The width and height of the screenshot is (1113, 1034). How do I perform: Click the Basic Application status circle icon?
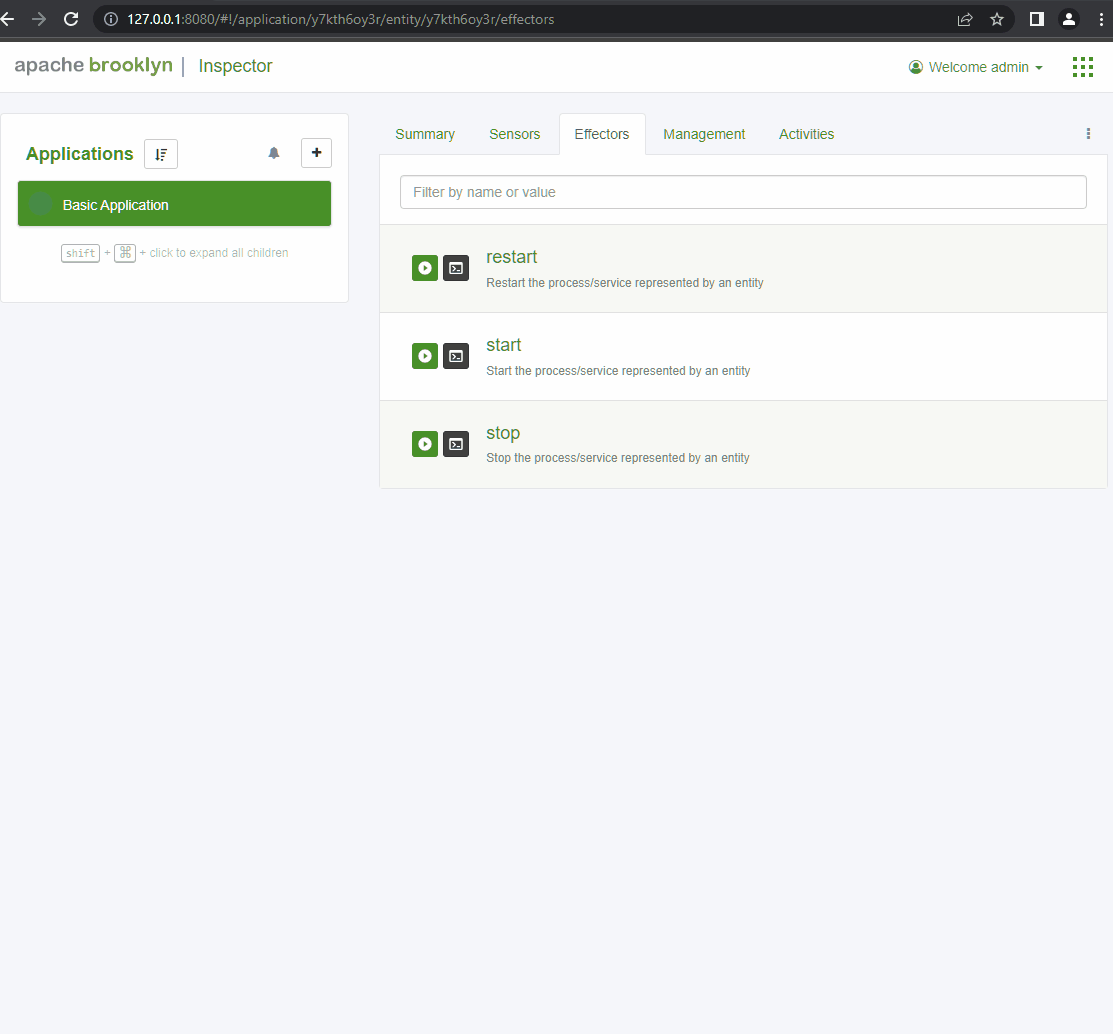click(x=40, y=204)
